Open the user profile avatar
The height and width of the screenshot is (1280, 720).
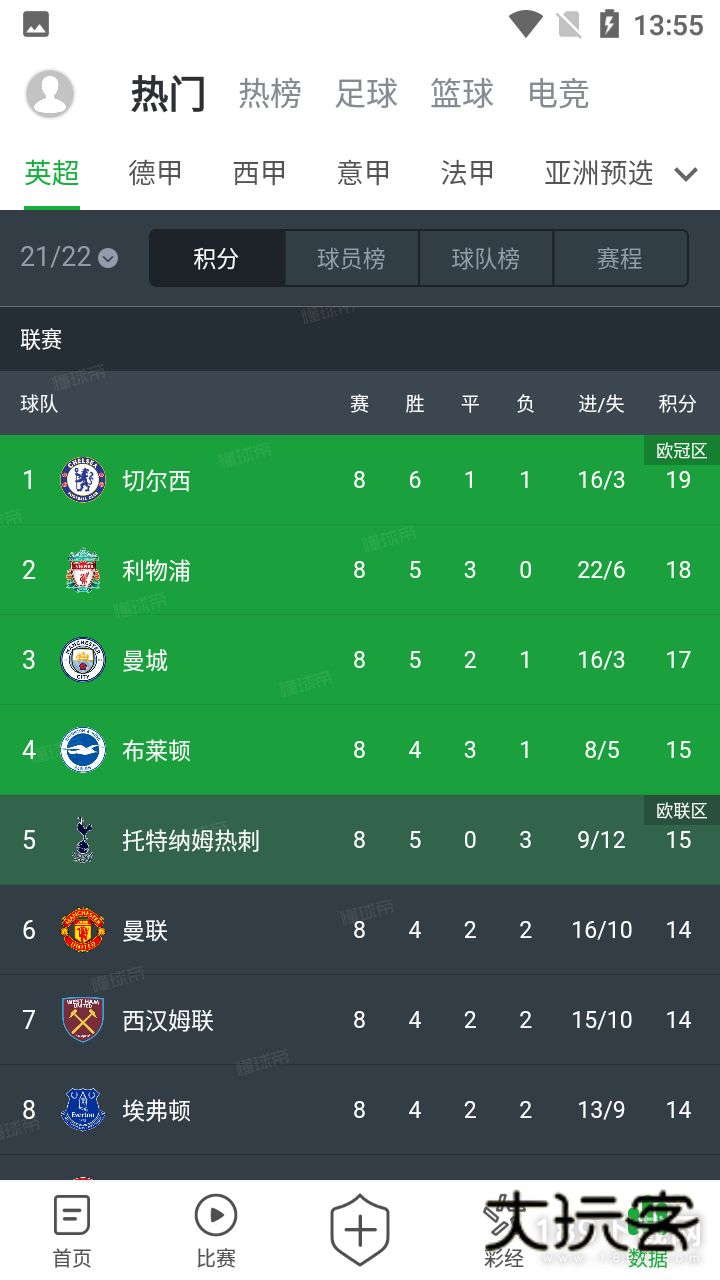(x=50, y=94)
